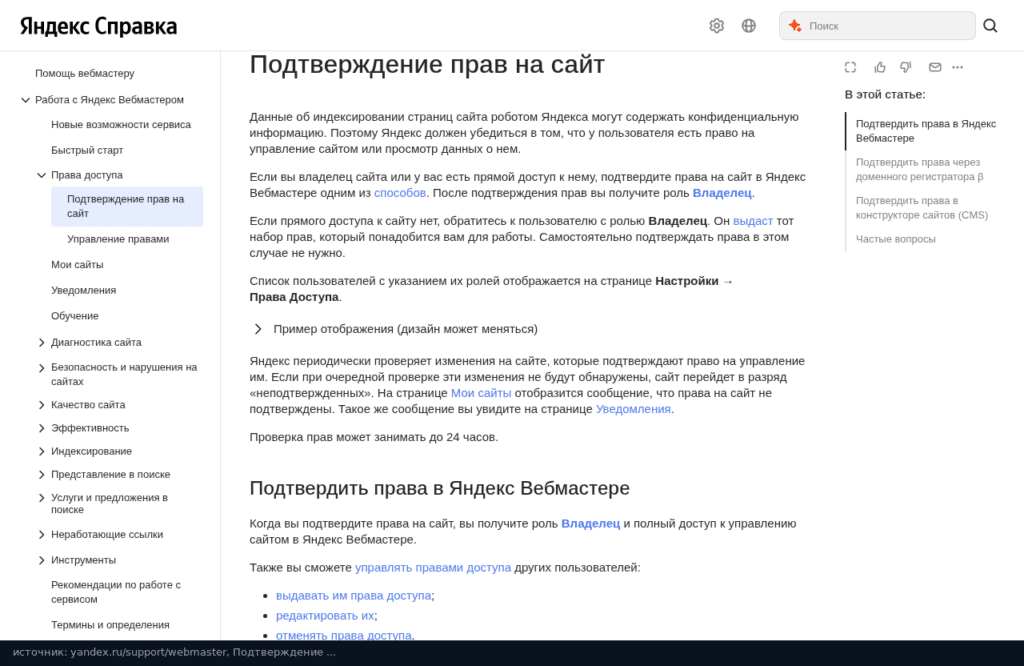Viewport: 1024px width, 666px height.
Task: Expand the Диагностика сайта section
Action: click(x=41, y=342)
